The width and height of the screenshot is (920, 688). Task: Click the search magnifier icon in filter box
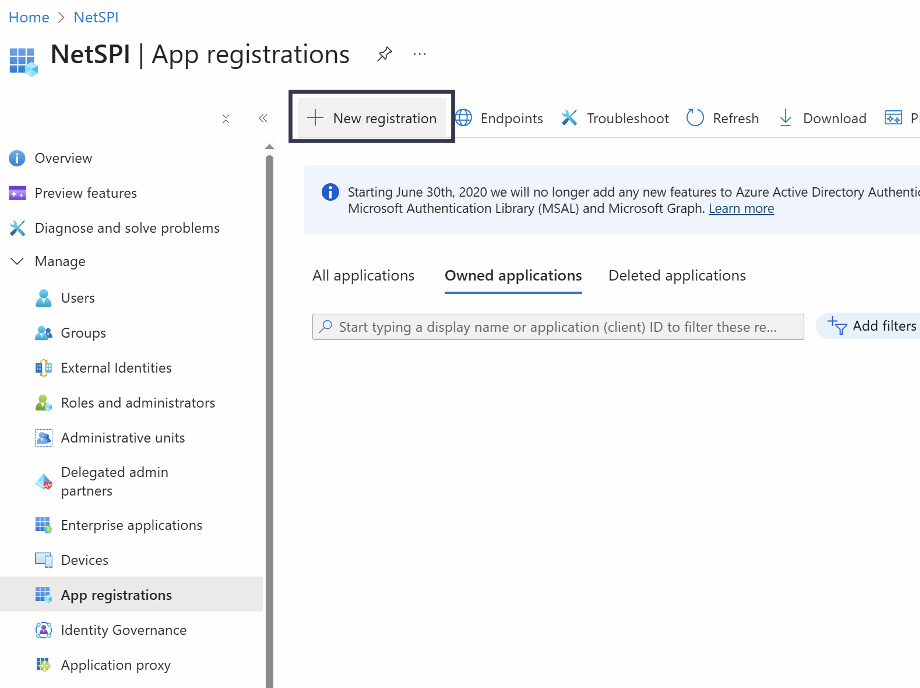325,327
